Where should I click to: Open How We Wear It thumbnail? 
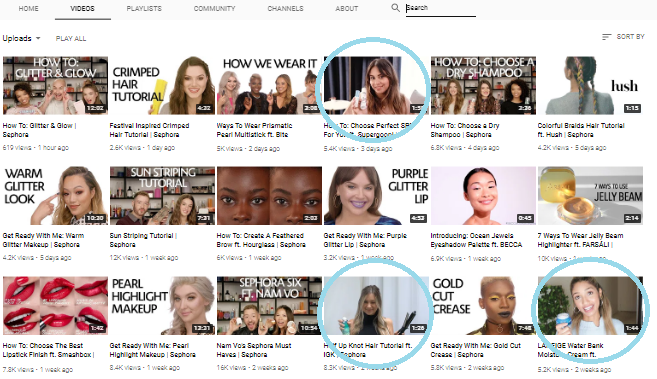pyautogui.click(x=269, y=85)
